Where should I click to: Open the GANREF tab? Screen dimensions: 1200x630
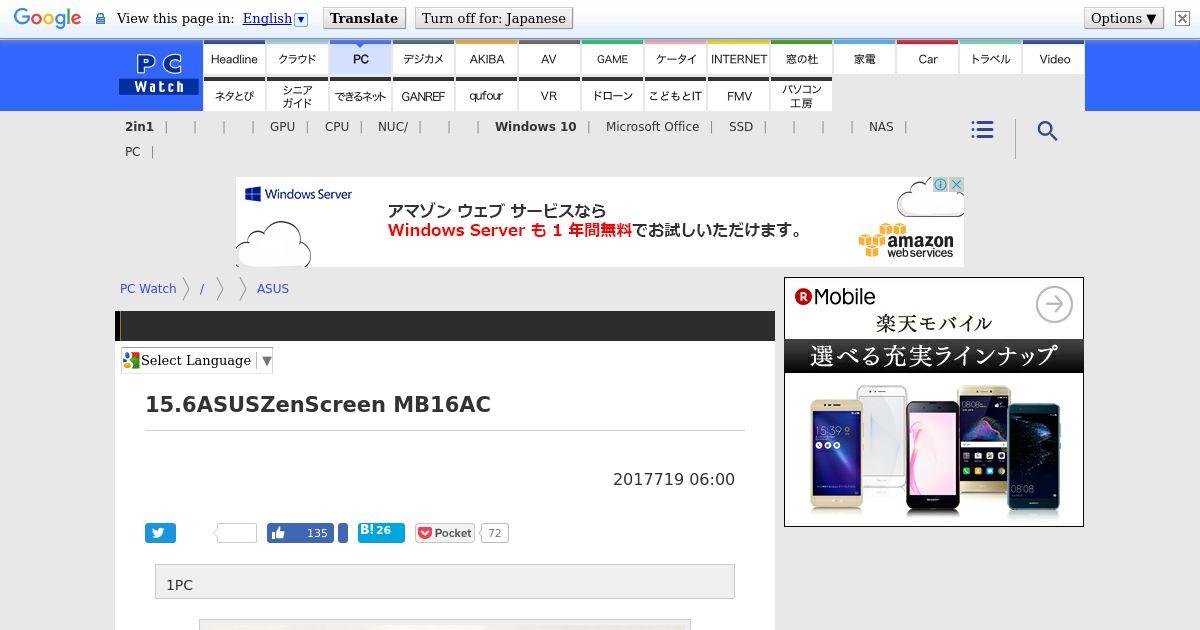coord(423,96)
